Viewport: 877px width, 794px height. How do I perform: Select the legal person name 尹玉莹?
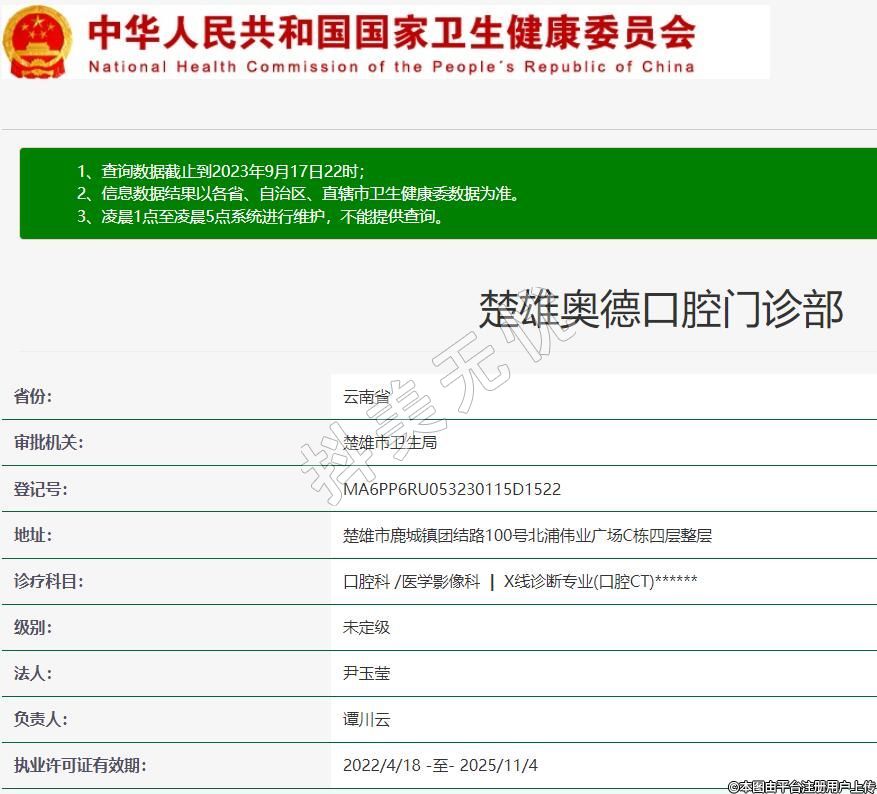pyautogui.click(x=366, y=673)
